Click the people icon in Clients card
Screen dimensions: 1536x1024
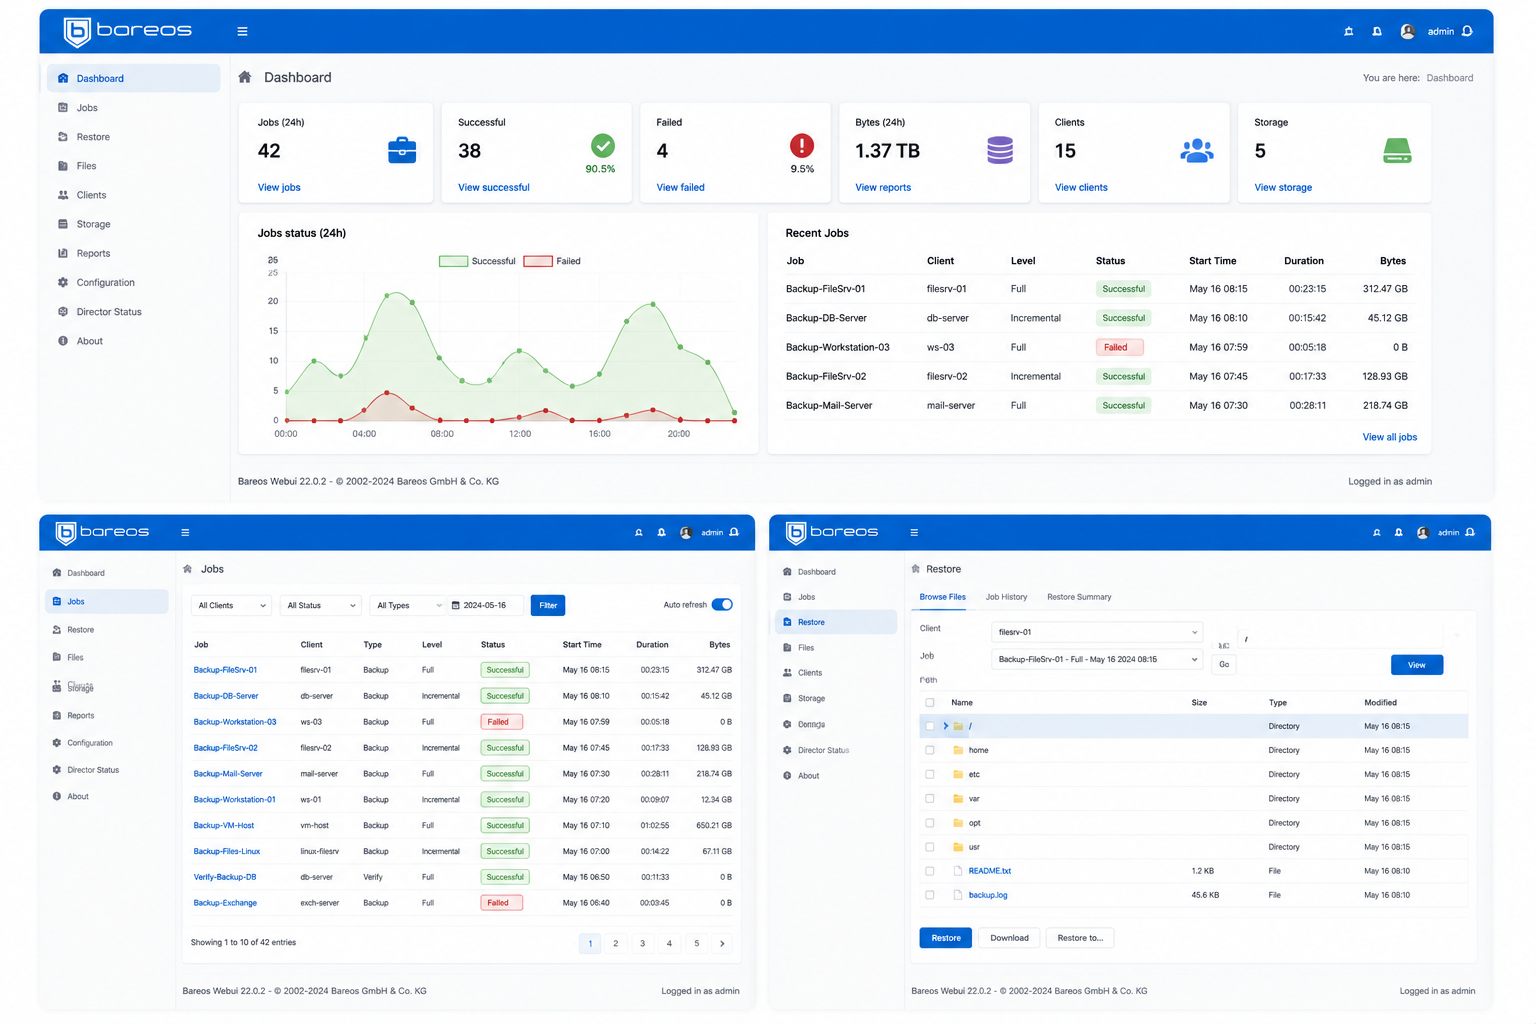(x=1197, y=150)
